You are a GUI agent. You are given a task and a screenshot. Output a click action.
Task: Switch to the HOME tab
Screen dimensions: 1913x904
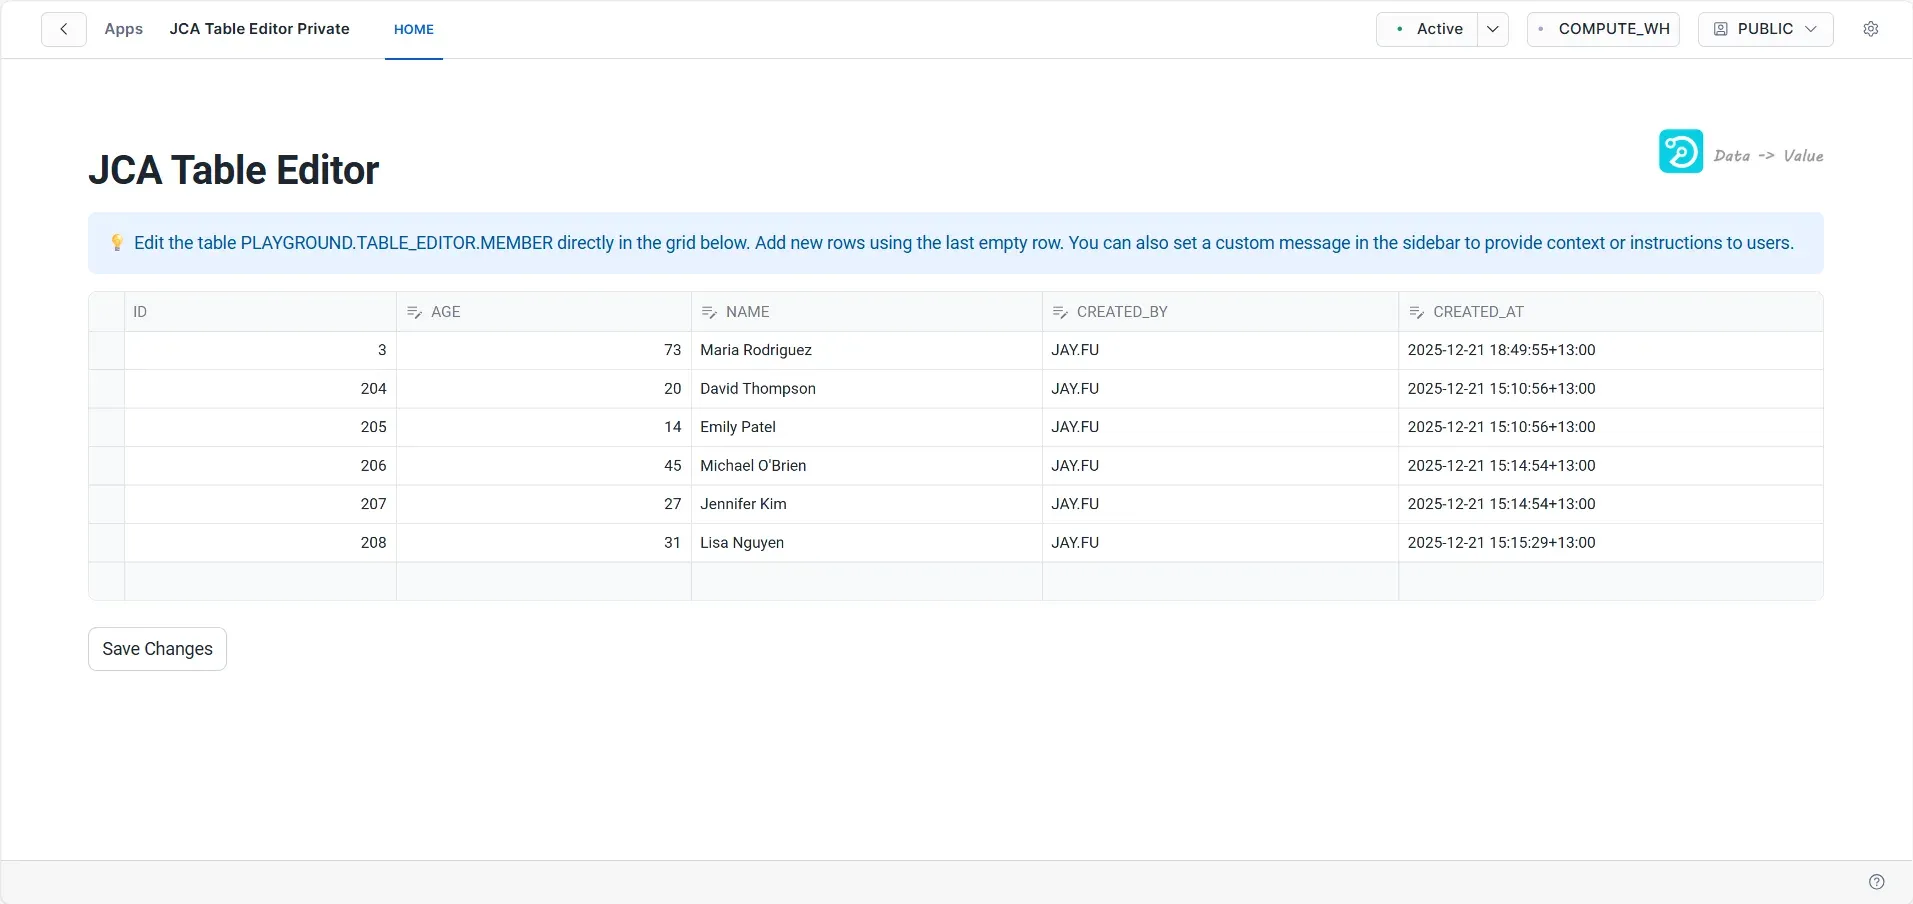tap(413, 30)
